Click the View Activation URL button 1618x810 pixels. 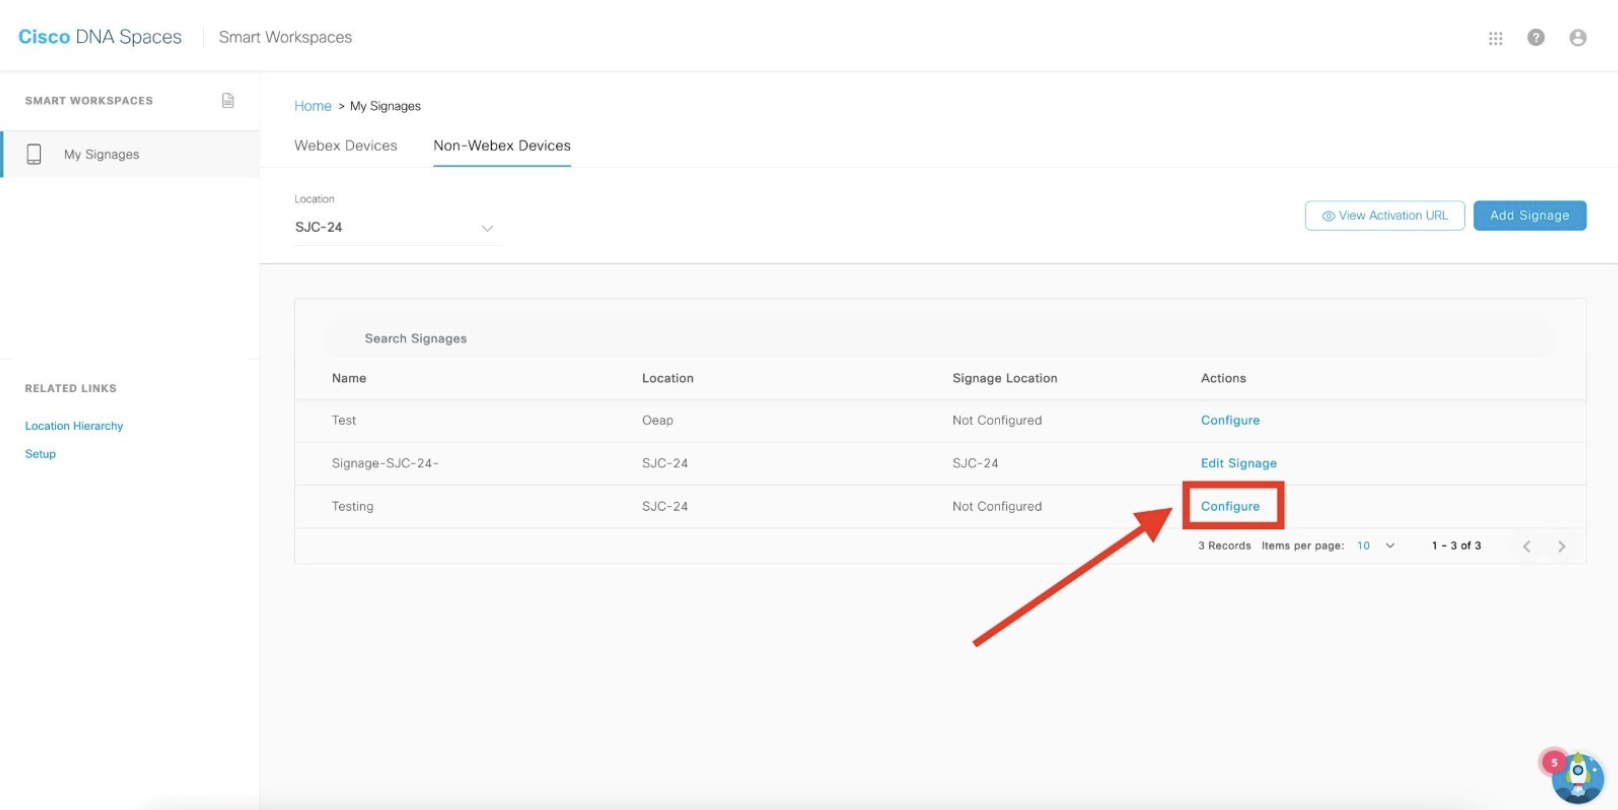[1384, 216]
